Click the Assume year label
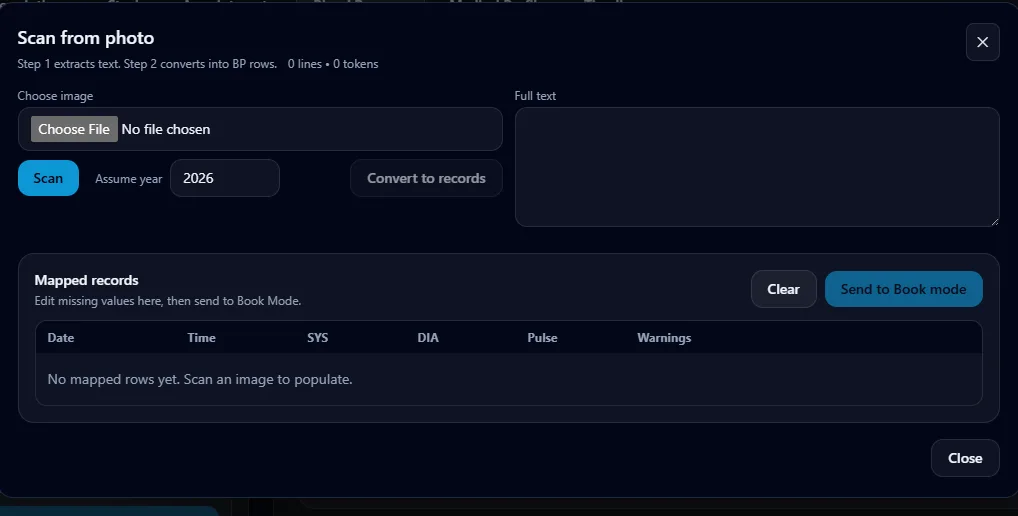This screenshot has height=516, width=1018. 128,179
